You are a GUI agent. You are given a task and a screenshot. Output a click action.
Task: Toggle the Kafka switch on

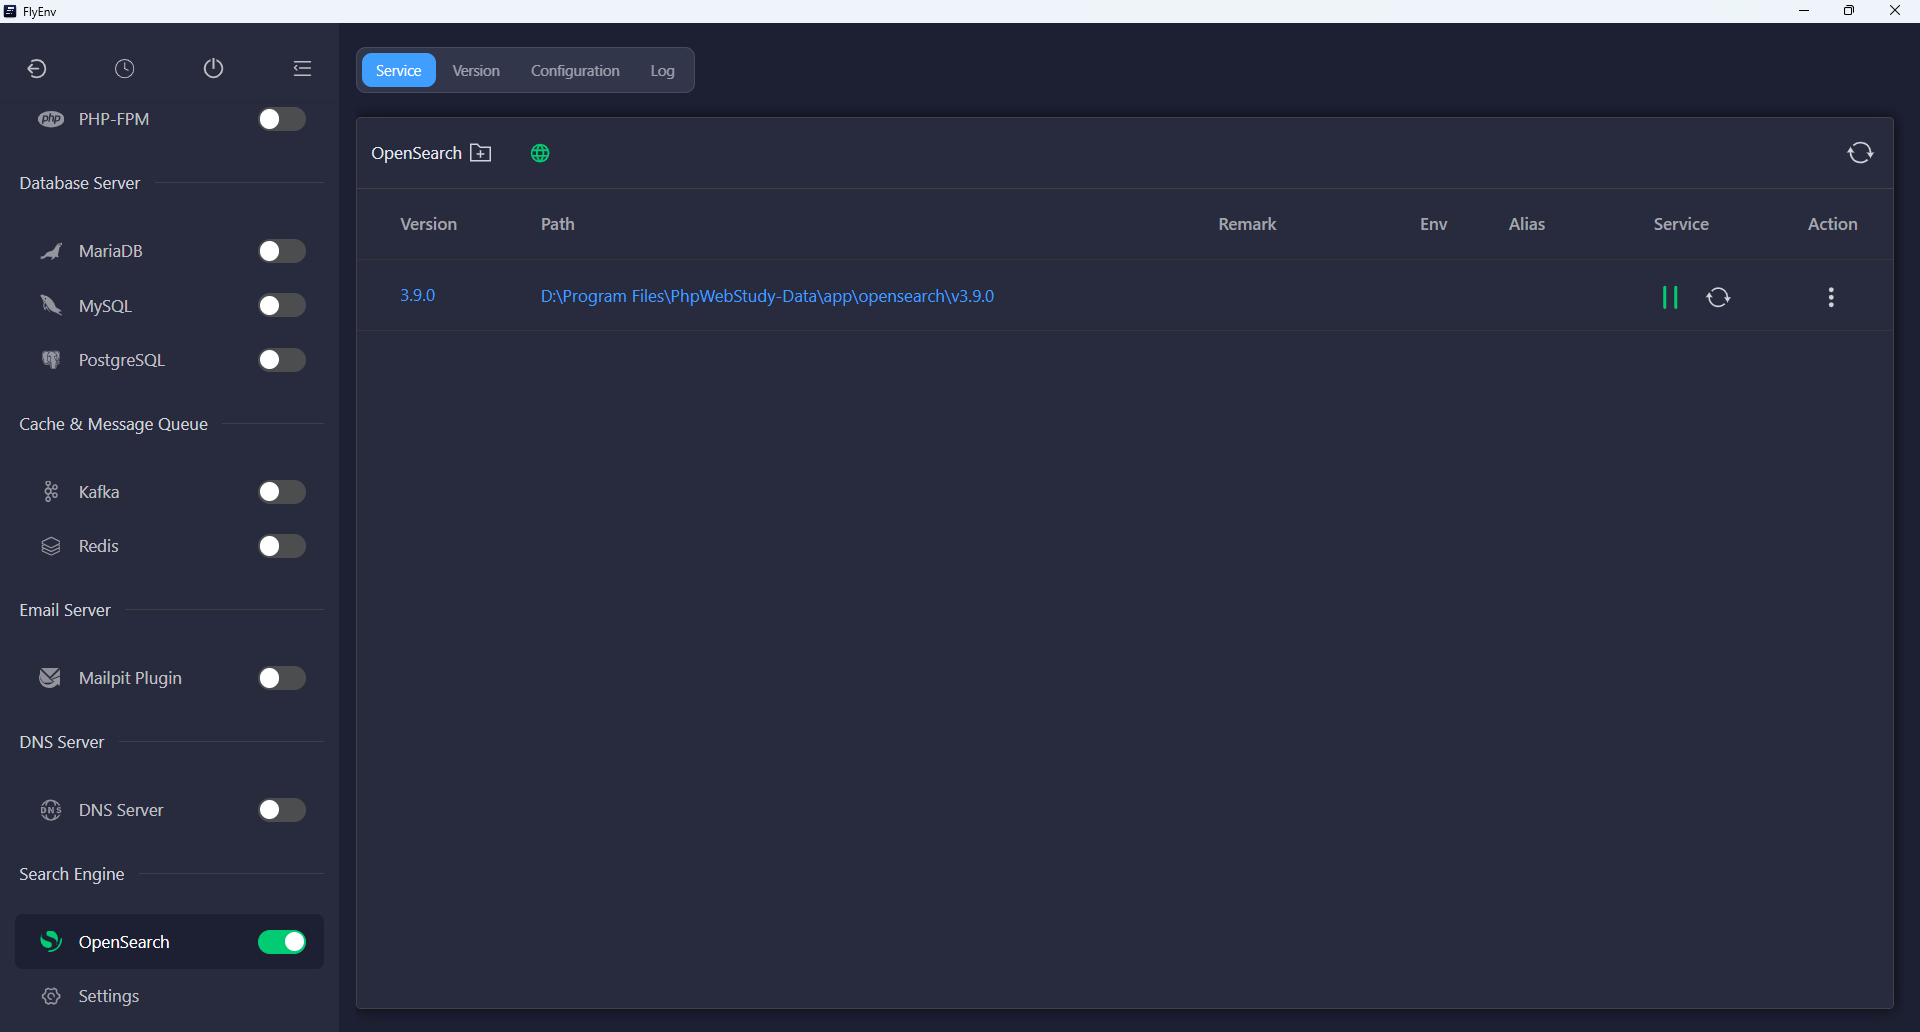point(282,492)
